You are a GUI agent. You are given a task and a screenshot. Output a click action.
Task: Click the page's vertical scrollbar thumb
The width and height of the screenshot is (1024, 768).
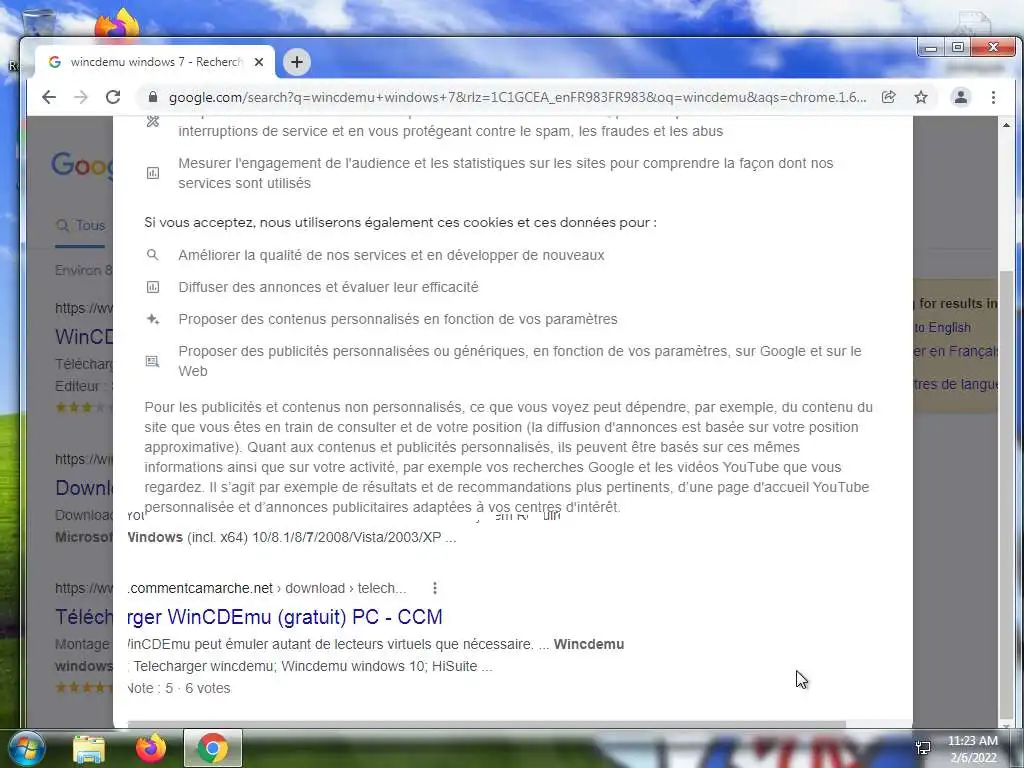click(1006, 493)
